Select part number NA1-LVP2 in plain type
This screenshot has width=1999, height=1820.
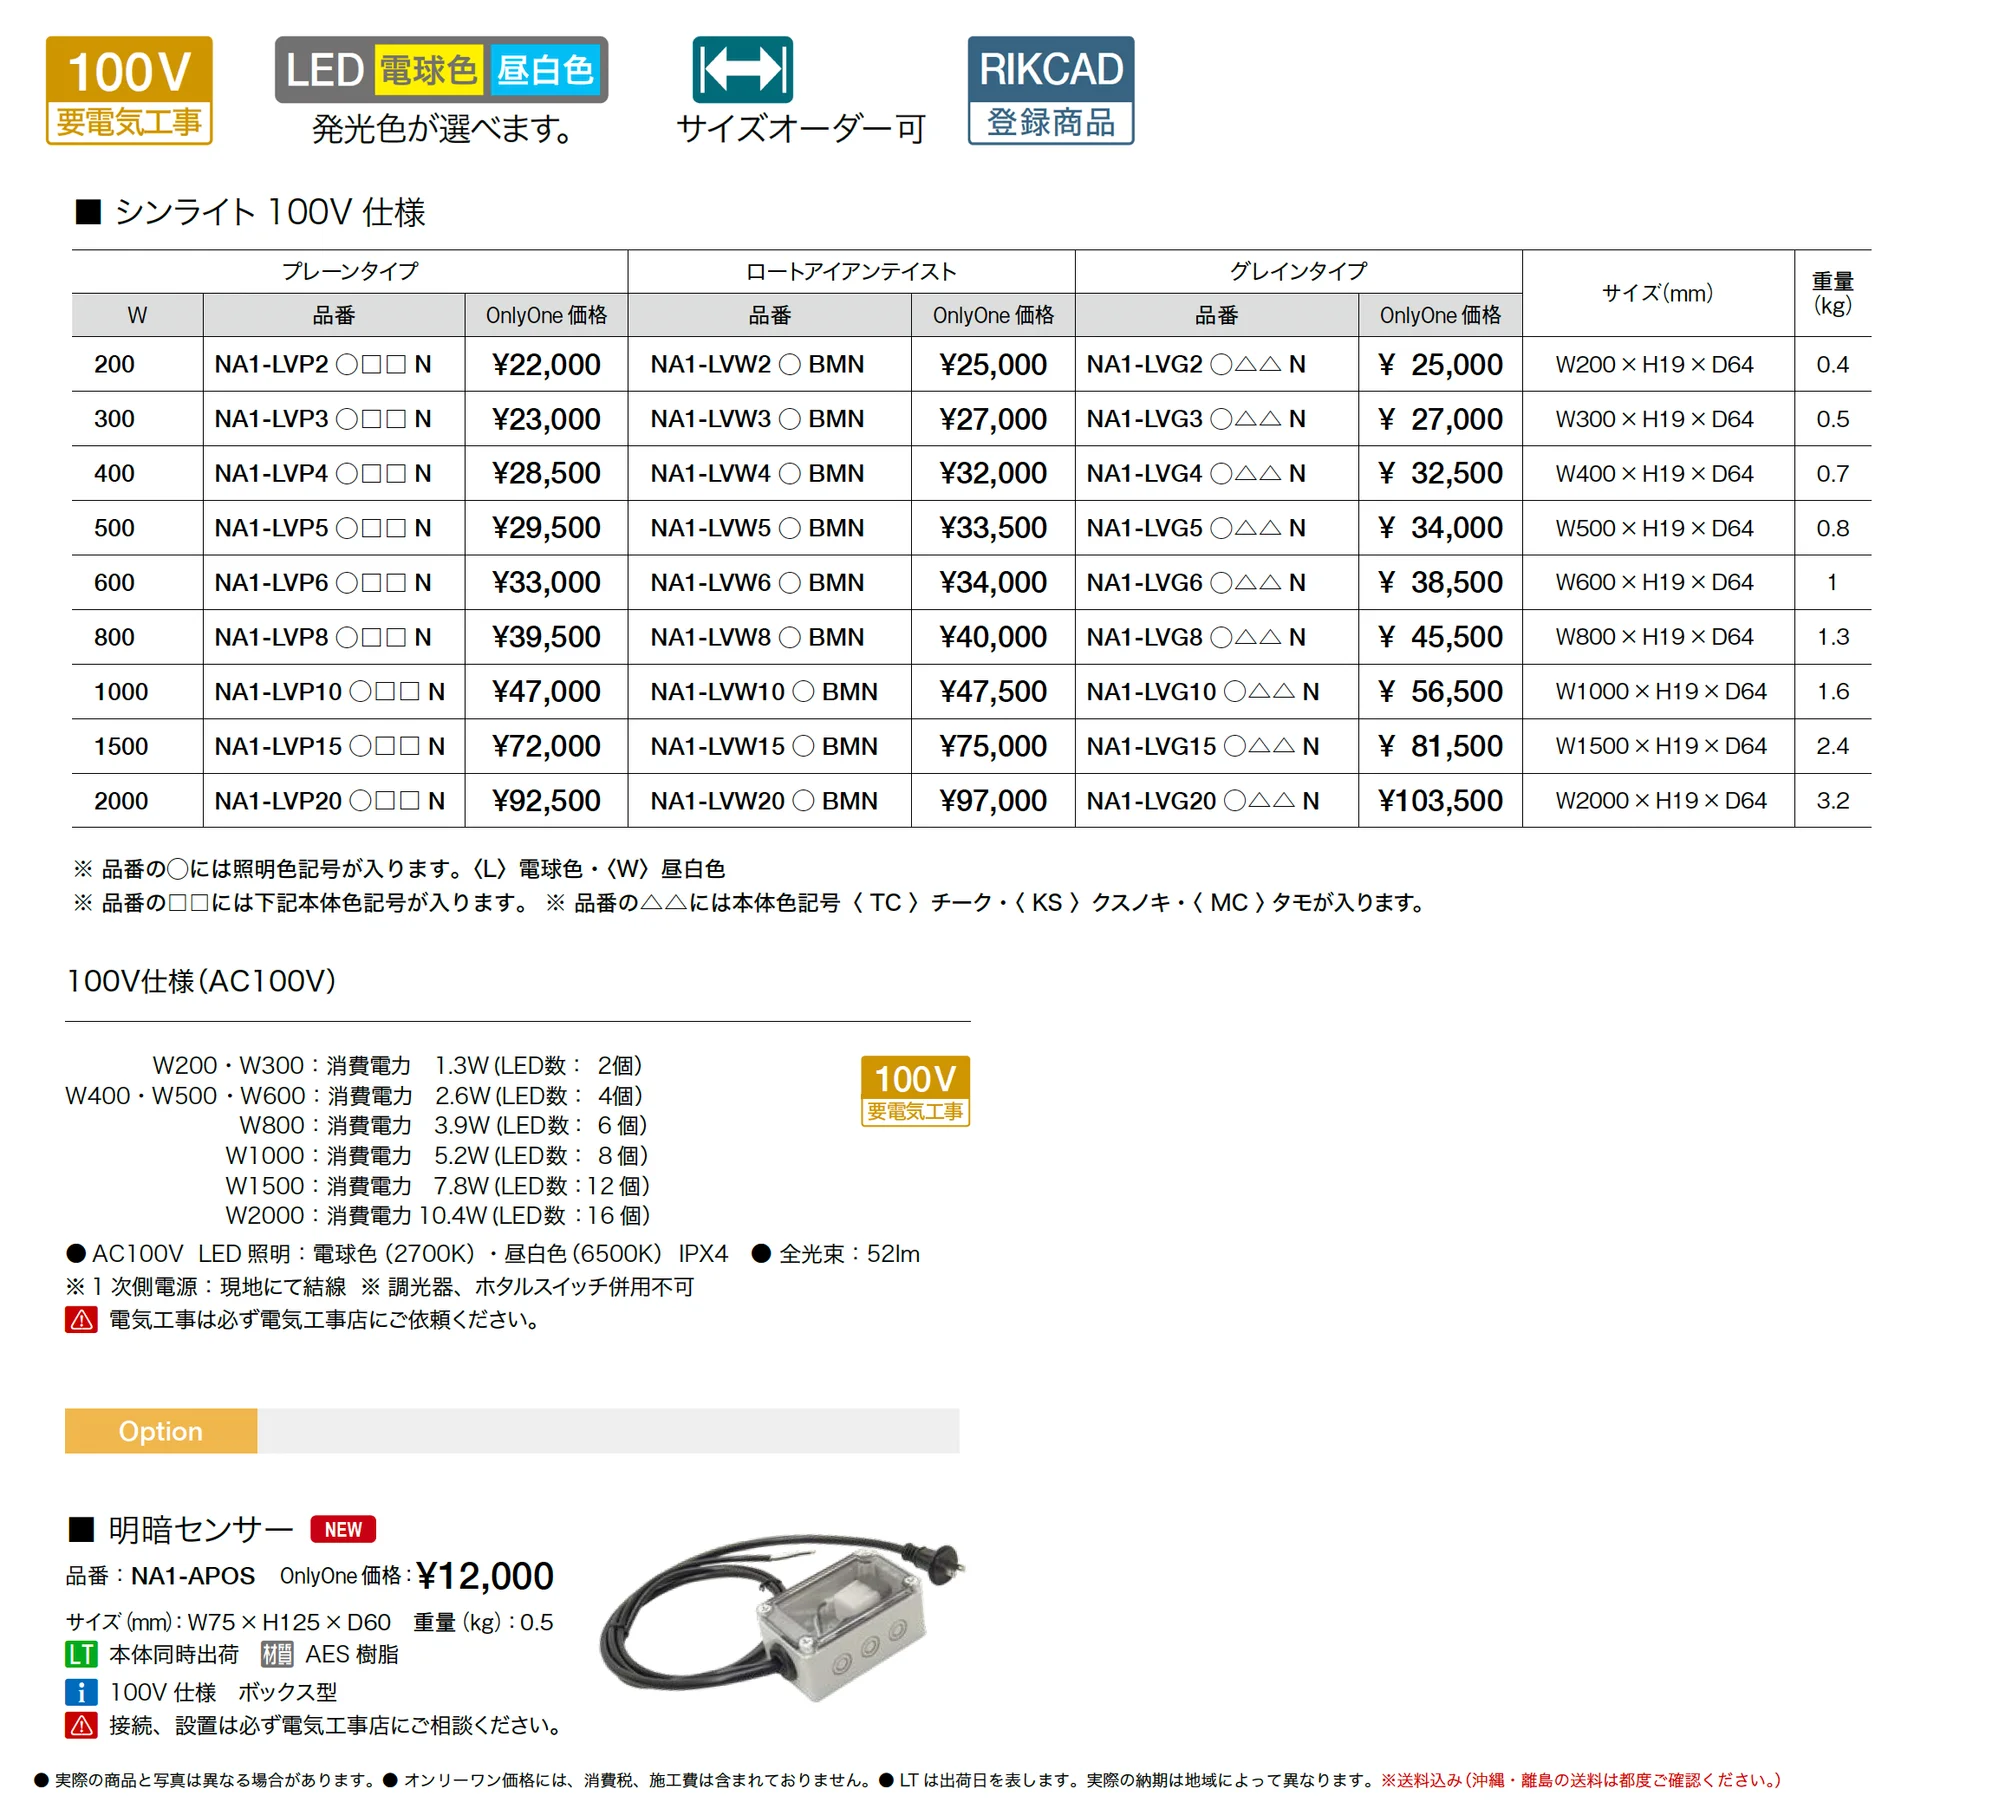point(323,364)
